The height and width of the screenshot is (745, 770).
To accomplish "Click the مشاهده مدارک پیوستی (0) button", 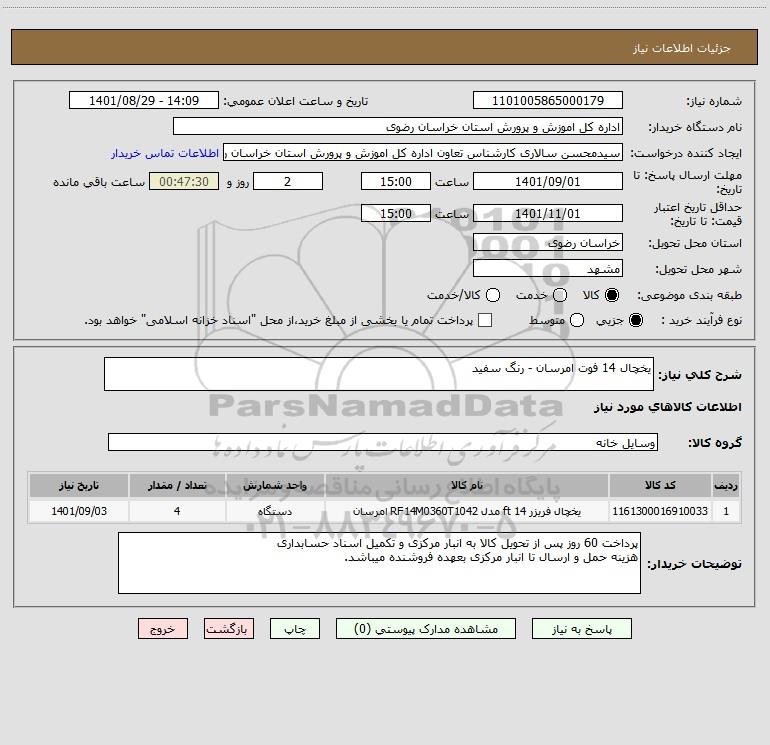I will pyautogui.click(x=426, y=629).
